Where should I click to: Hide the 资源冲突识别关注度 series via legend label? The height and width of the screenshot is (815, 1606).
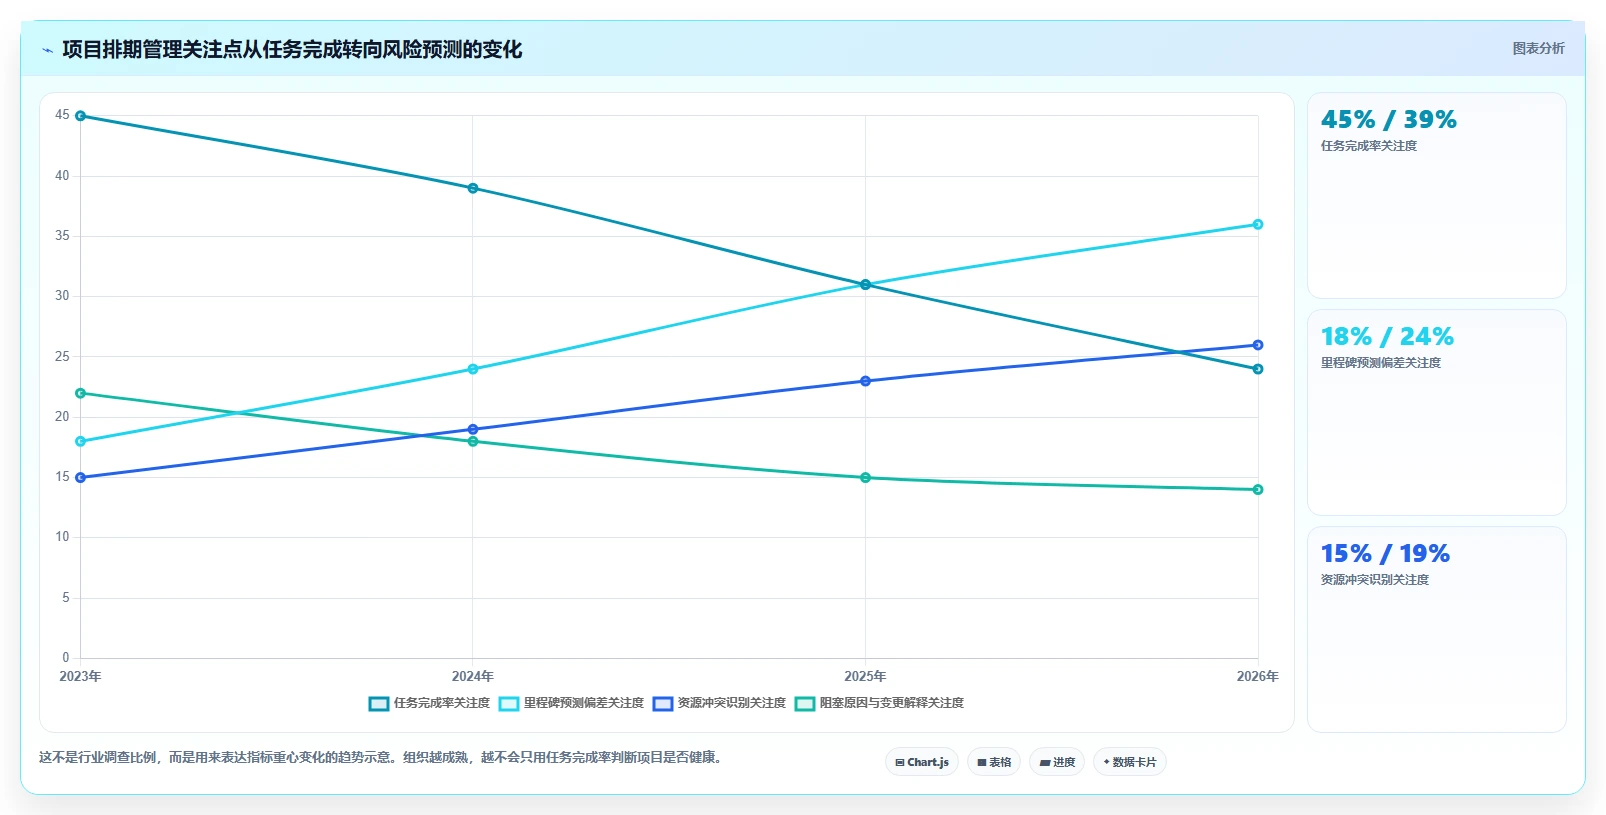(x=732, y=703)
